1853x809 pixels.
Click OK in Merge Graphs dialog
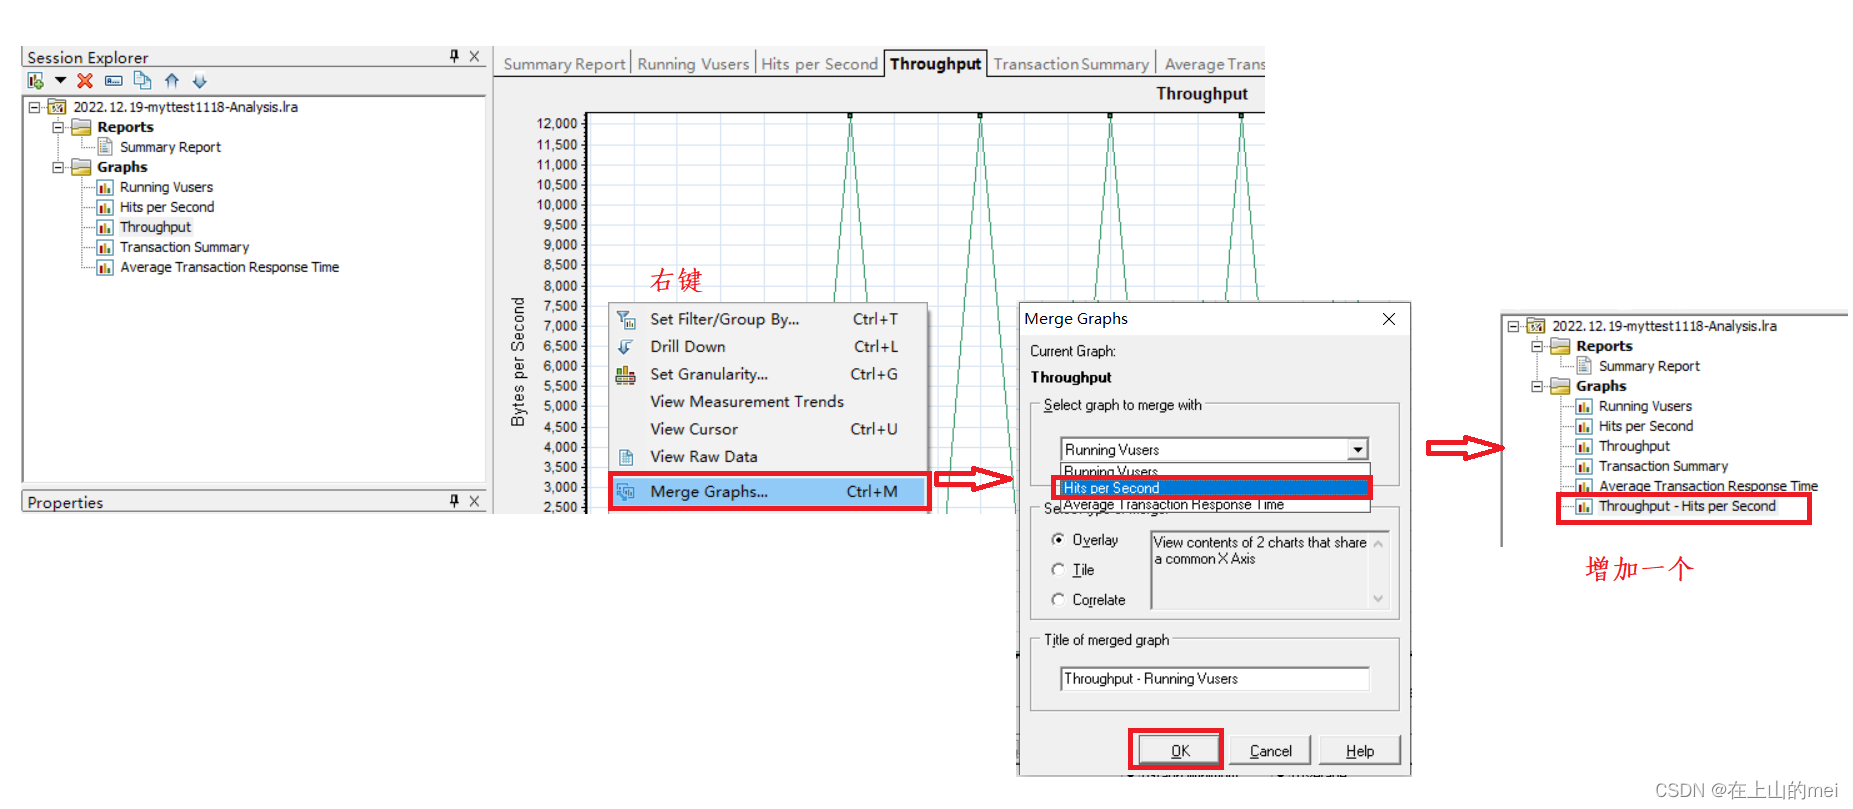click(1180, 751)
